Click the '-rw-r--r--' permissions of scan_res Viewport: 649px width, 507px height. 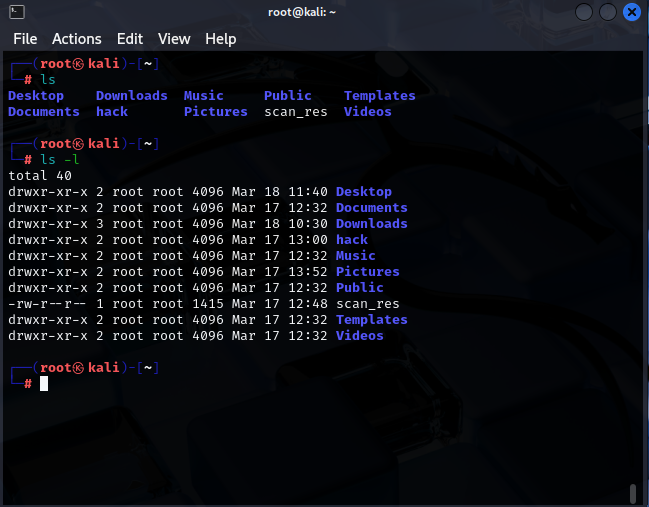click(48, 304)
